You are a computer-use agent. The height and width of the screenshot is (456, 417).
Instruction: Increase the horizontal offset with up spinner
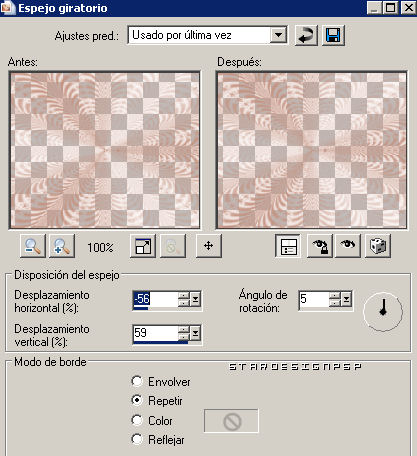click(184, 295)
